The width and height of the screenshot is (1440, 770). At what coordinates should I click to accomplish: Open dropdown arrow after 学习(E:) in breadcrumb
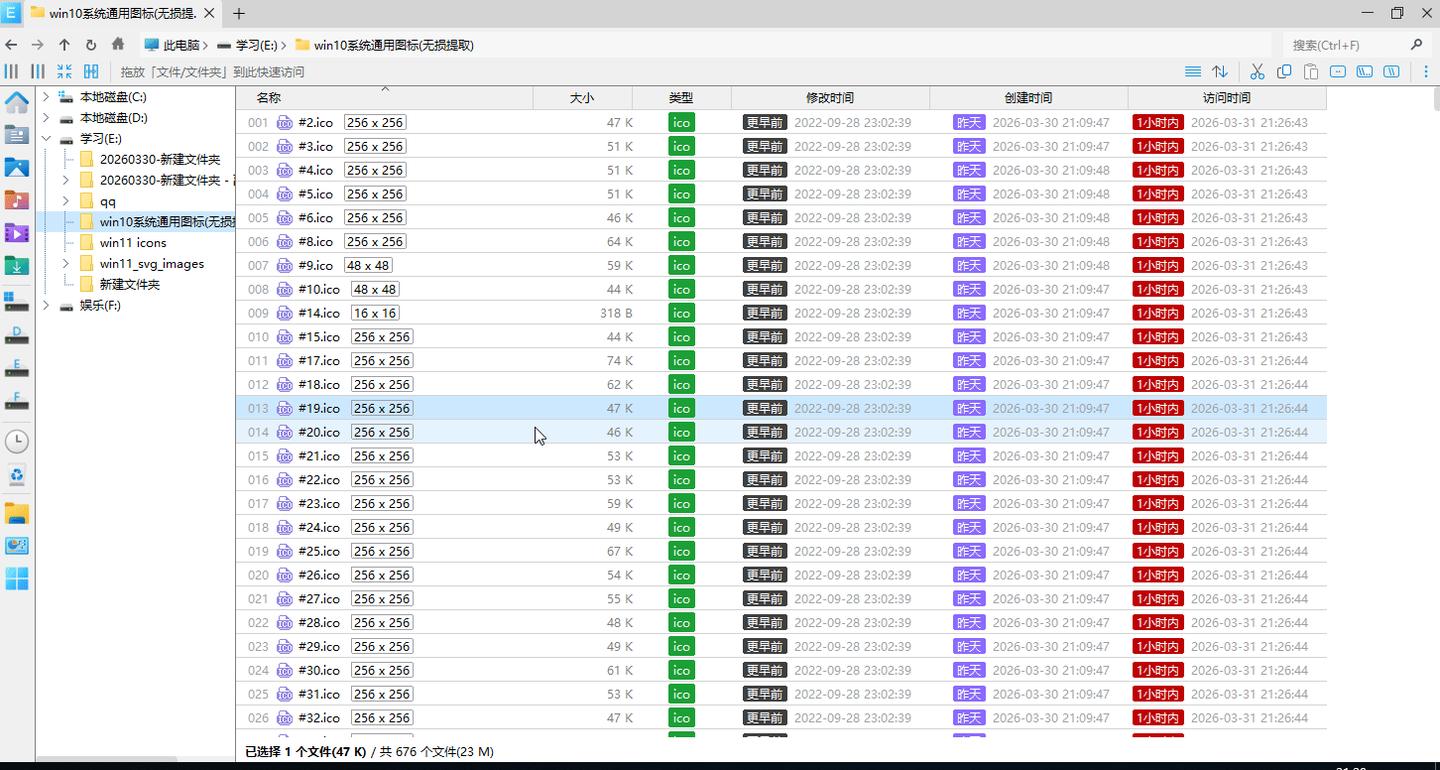284,45
